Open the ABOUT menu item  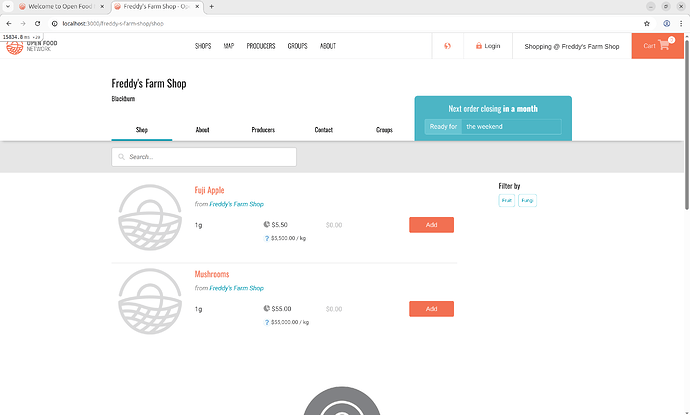click(x=328, y=46)
